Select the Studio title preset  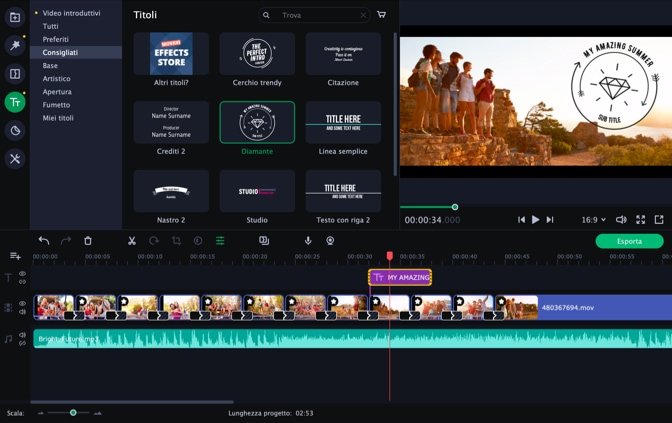coord(257,191)
